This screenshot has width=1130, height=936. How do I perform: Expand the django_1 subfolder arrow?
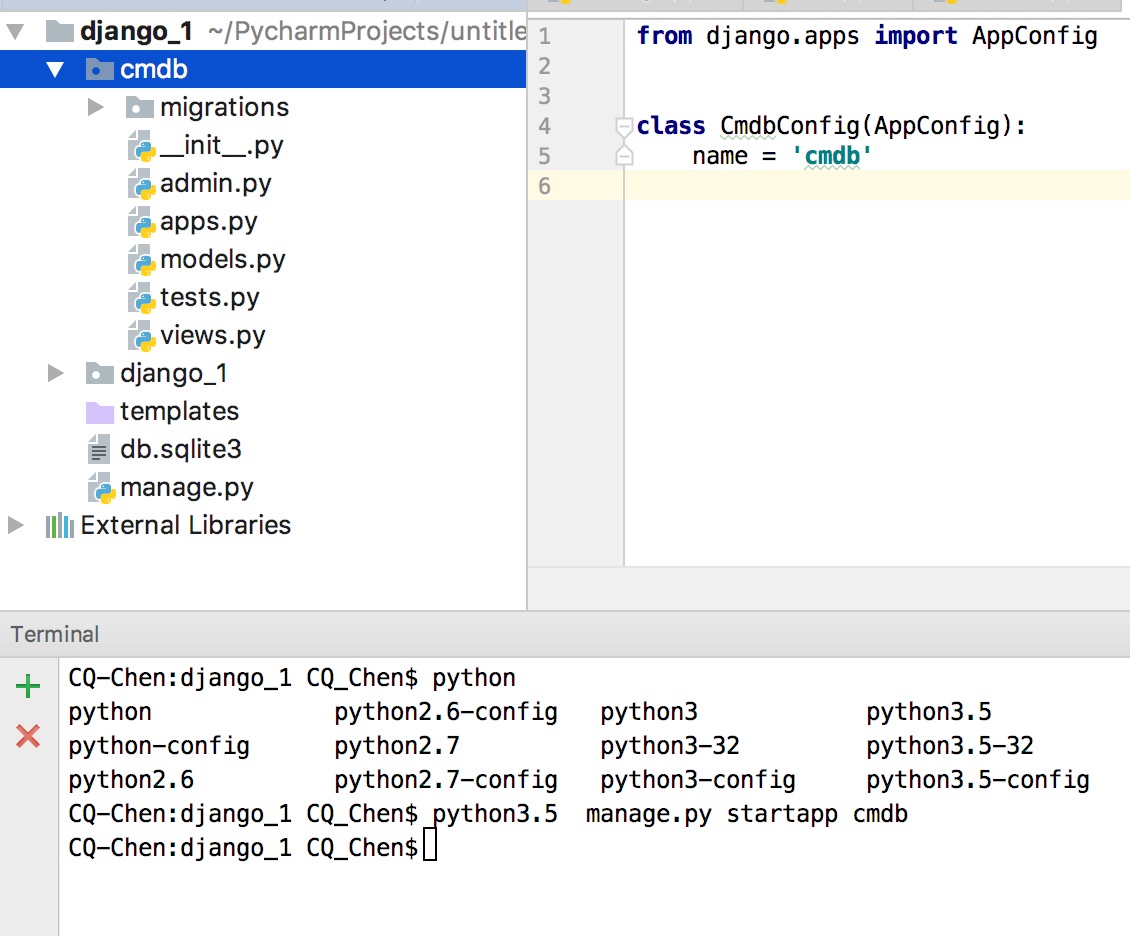[x=56, y=374]
